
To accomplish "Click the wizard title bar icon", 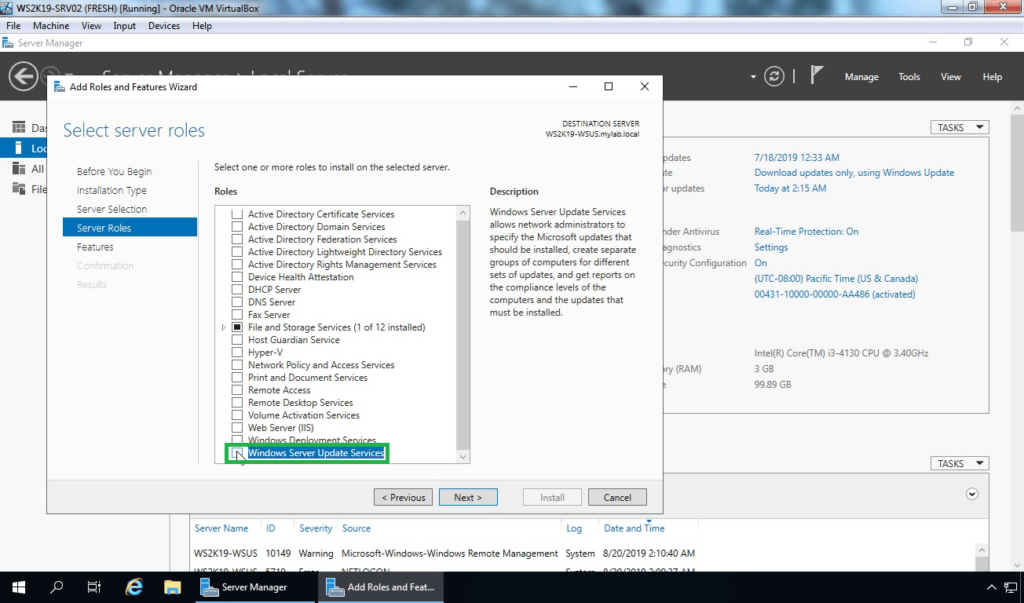I will coord(59,87).
